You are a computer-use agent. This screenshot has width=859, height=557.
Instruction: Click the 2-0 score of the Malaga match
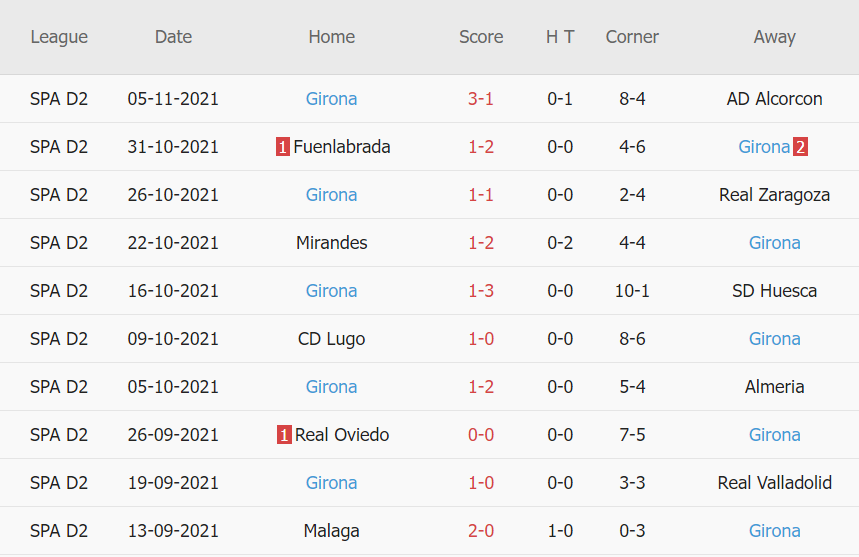pos(481,531)
